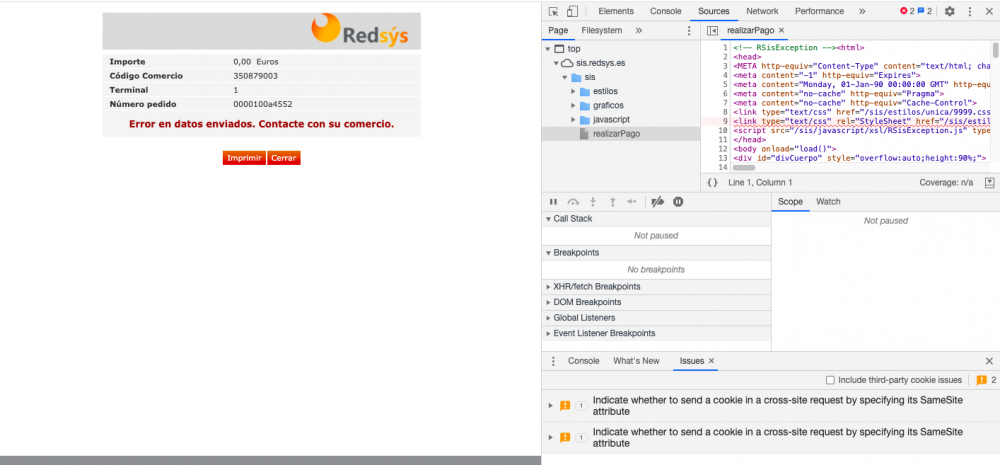Switch to the Scope pane tab
Screen dimensions: 1000x465
tap(790, 202)
